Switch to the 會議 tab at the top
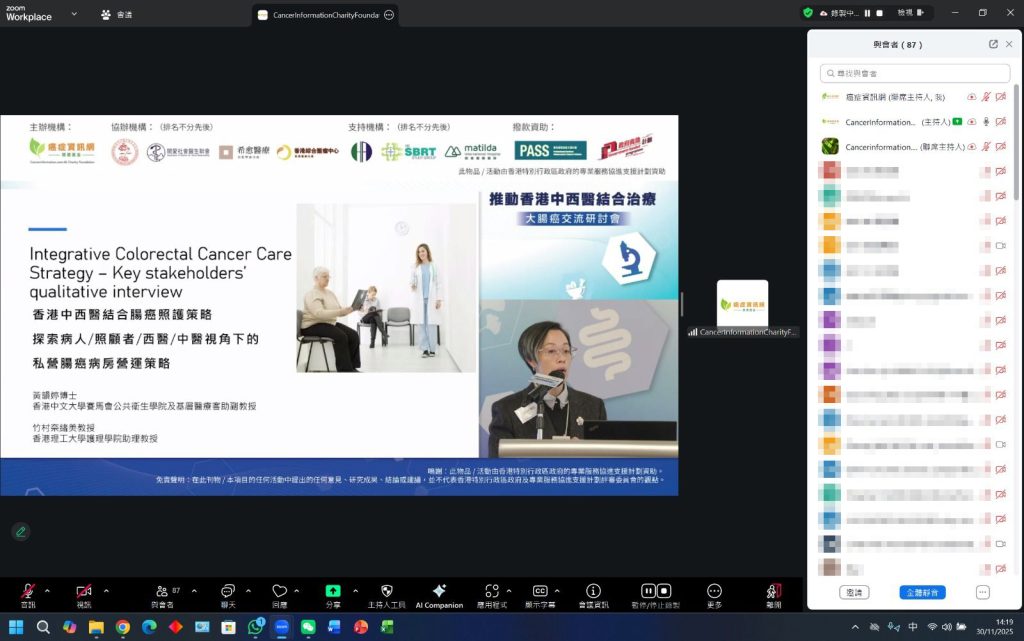Viewport: 1024px width, 641px height. 115,15
